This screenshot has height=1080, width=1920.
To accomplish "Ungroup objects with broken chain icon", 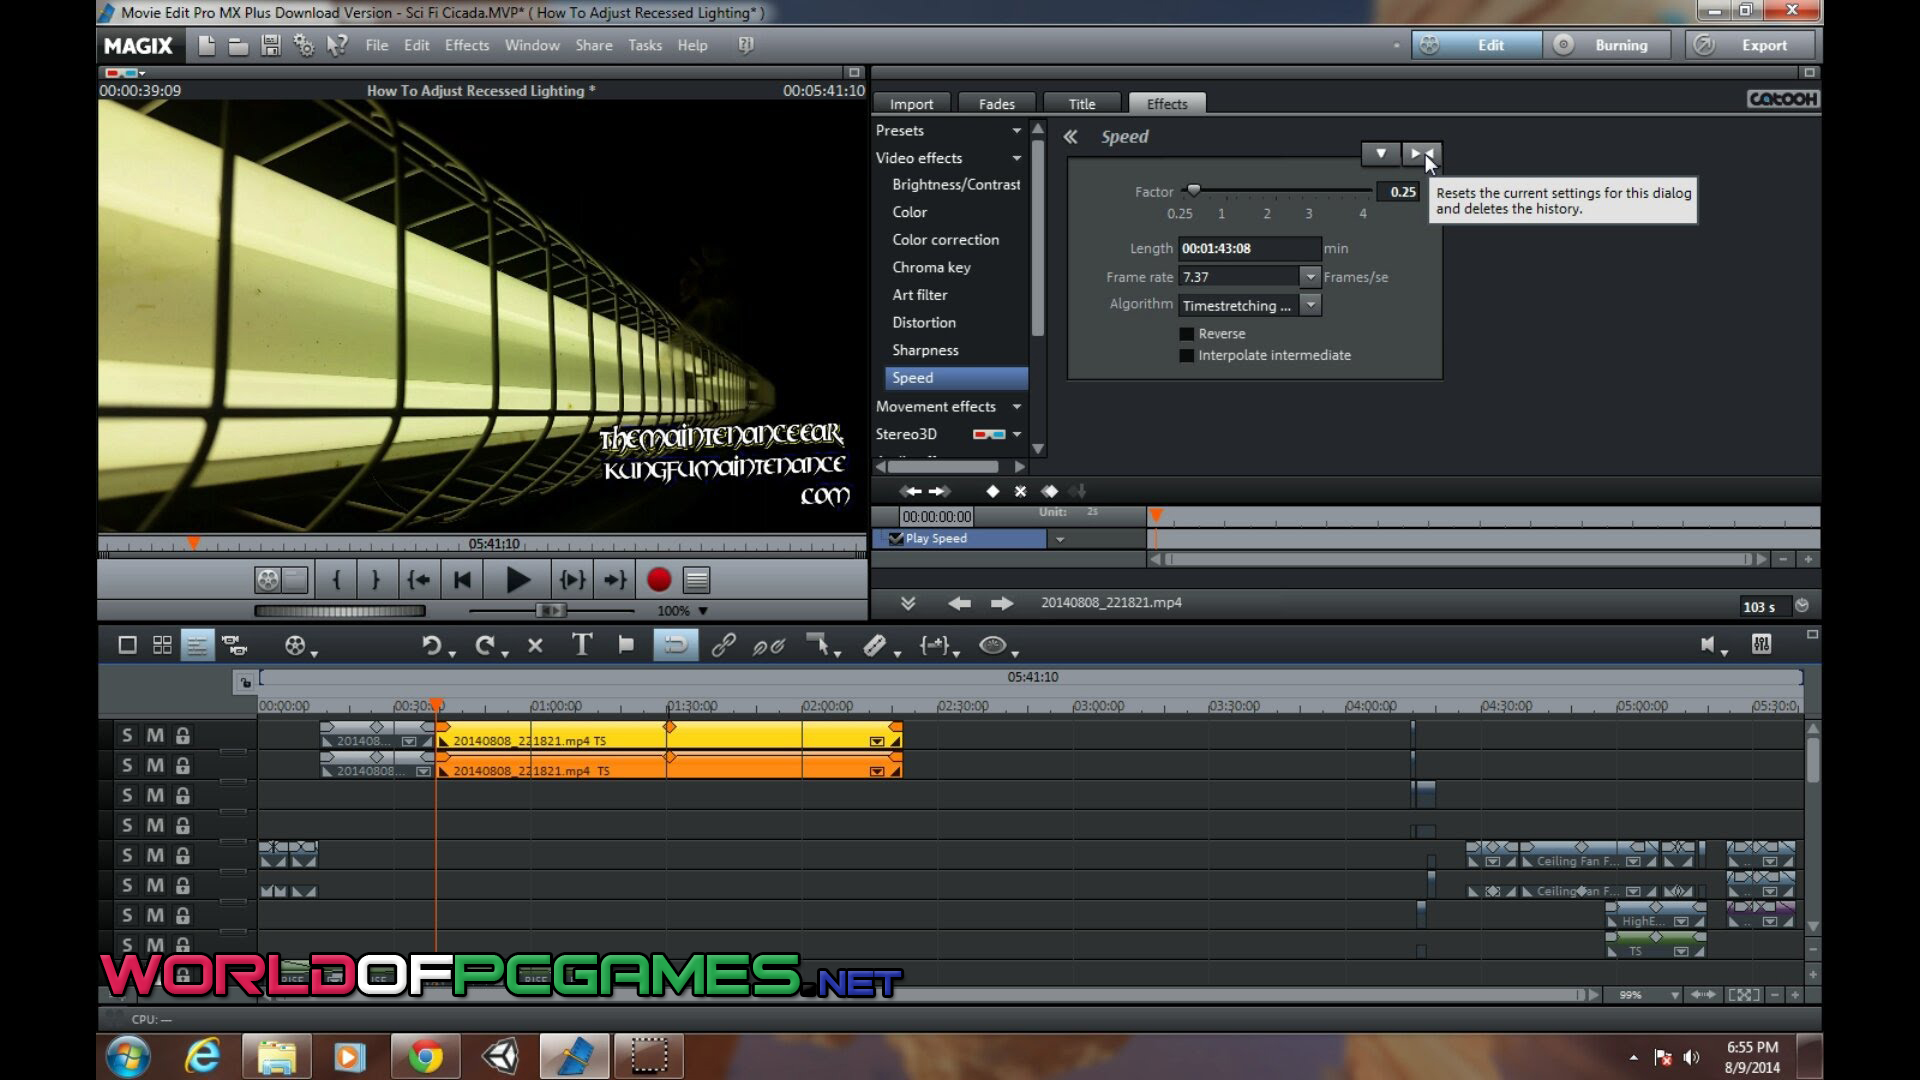I will [768, 646].
